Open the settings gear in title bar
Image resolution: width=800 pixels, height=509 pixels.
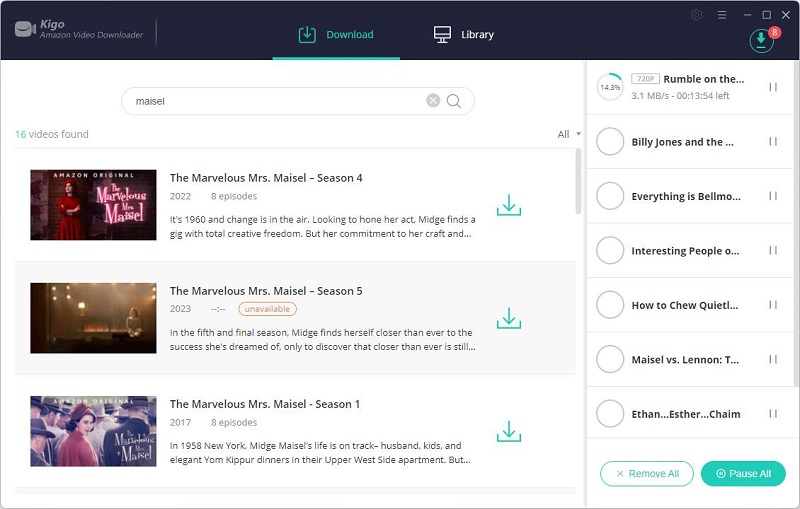(x=696, y=15)
